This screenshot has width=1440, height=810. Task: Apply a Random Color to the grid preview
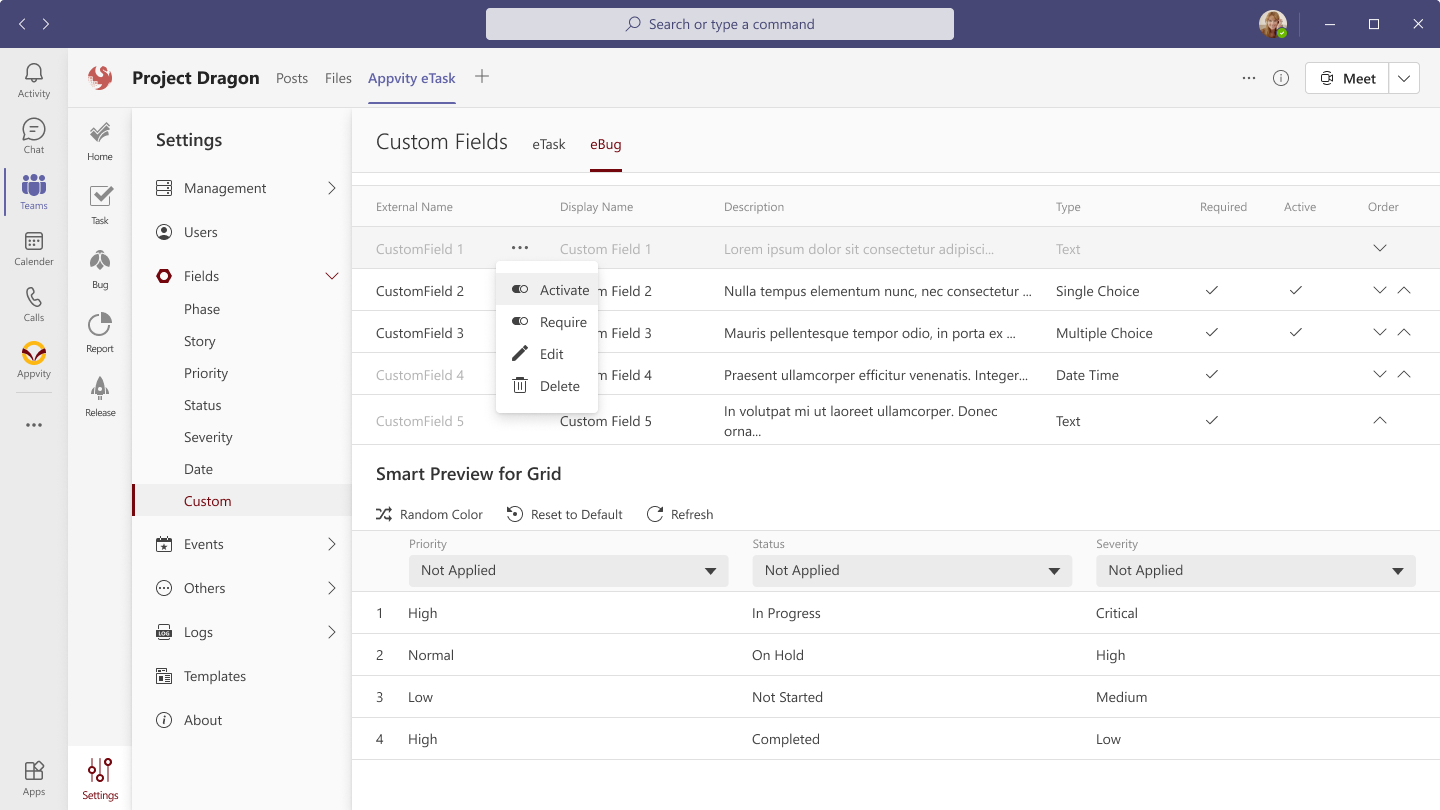[429, 514]
